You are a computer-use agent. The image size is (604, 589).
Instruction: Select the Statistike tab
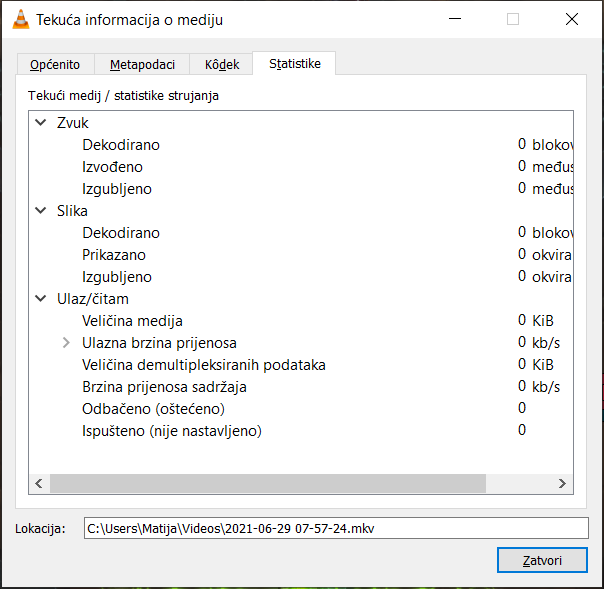[x=294, y=64]
